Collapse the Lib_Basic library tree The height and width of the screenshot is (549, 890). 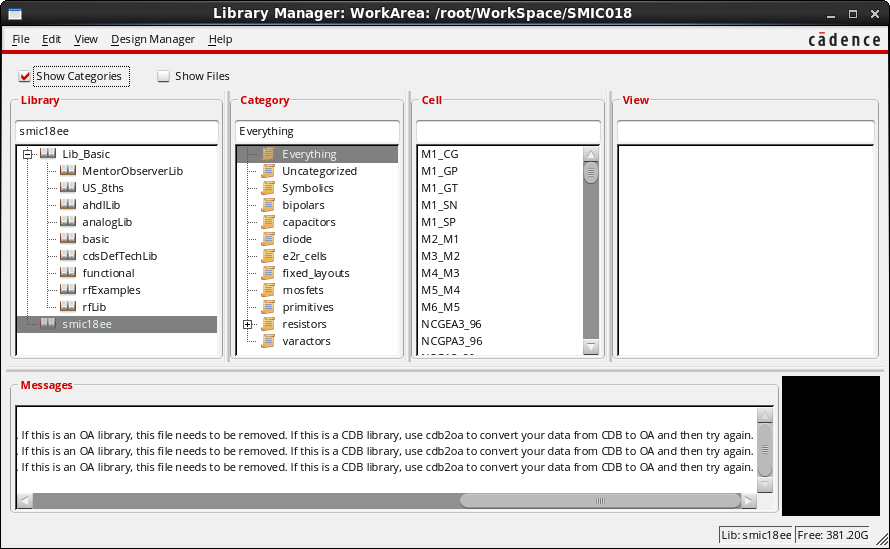point(28,154)
